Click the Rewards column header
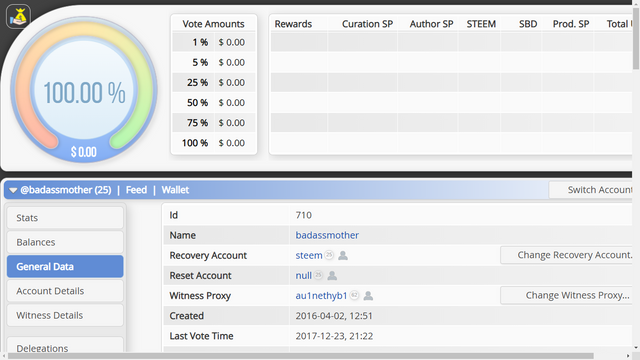640x360 pixels. (293, 24)
